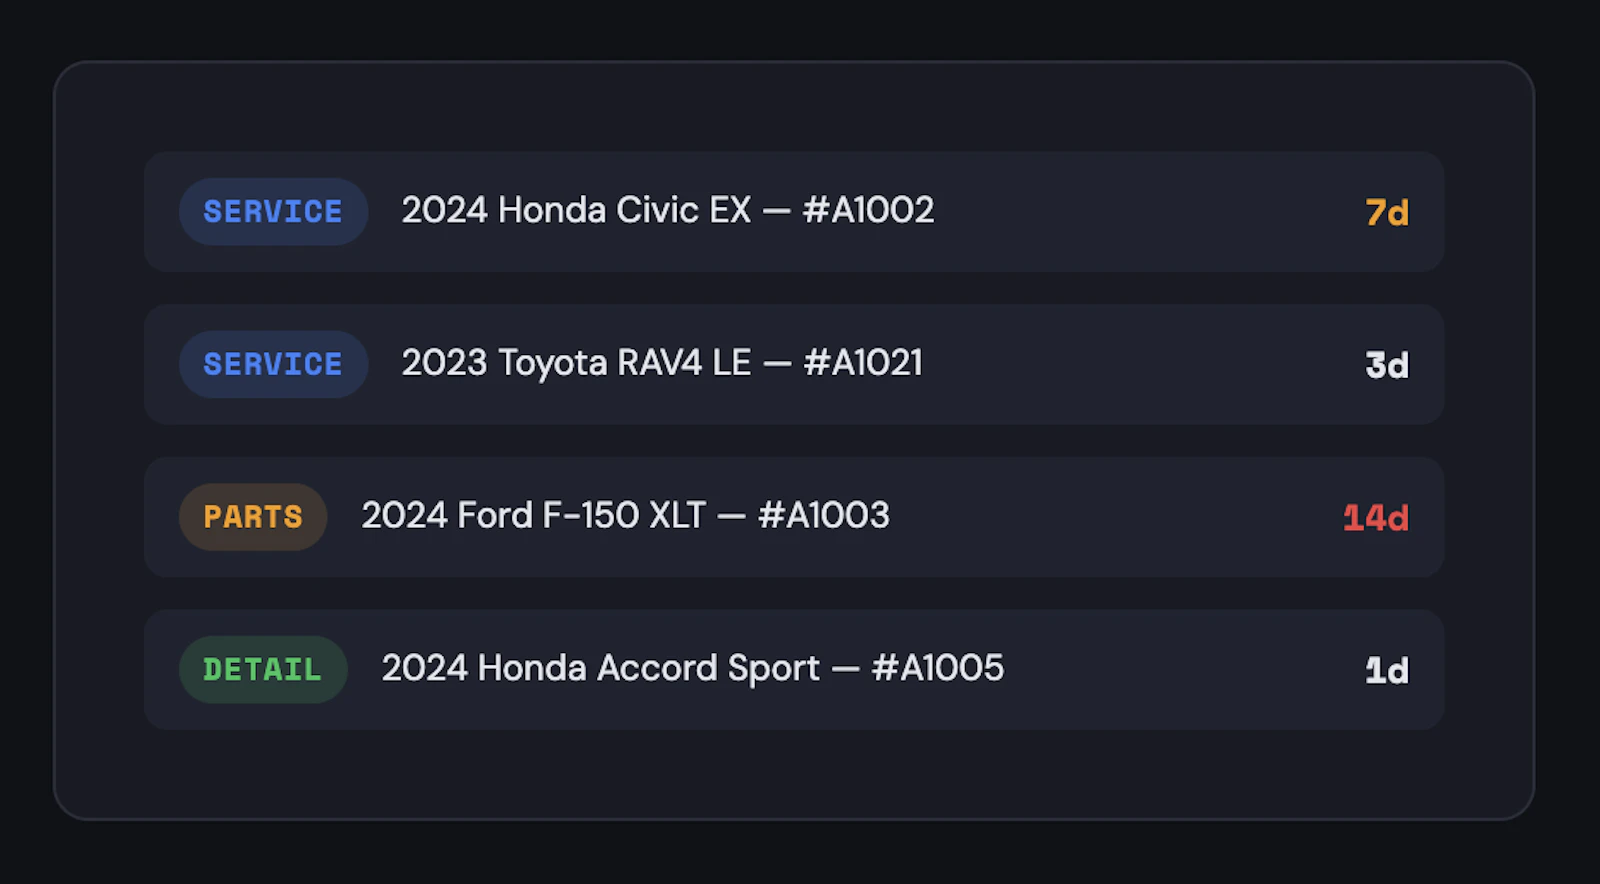Click the 1d age indicator
1600x884 pixels.
pyautogui.click(x=1387, y=670)
